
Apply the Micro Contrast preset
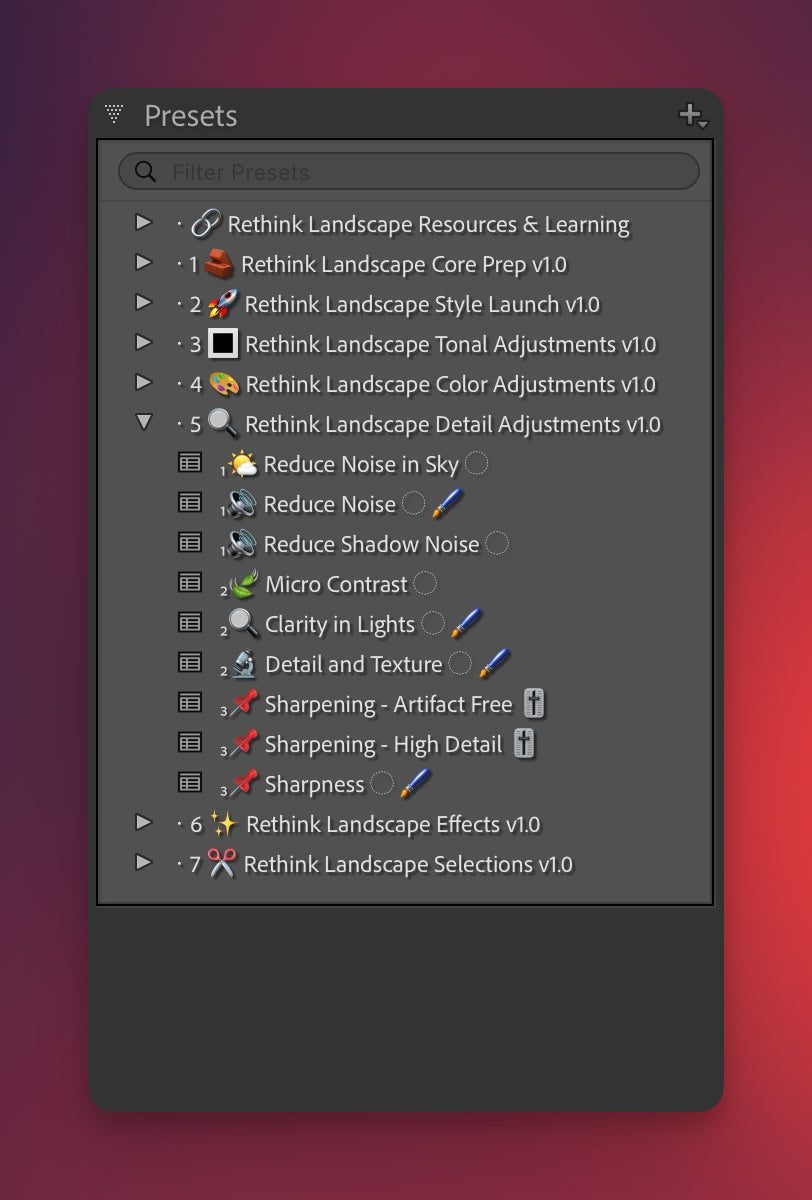337,585
